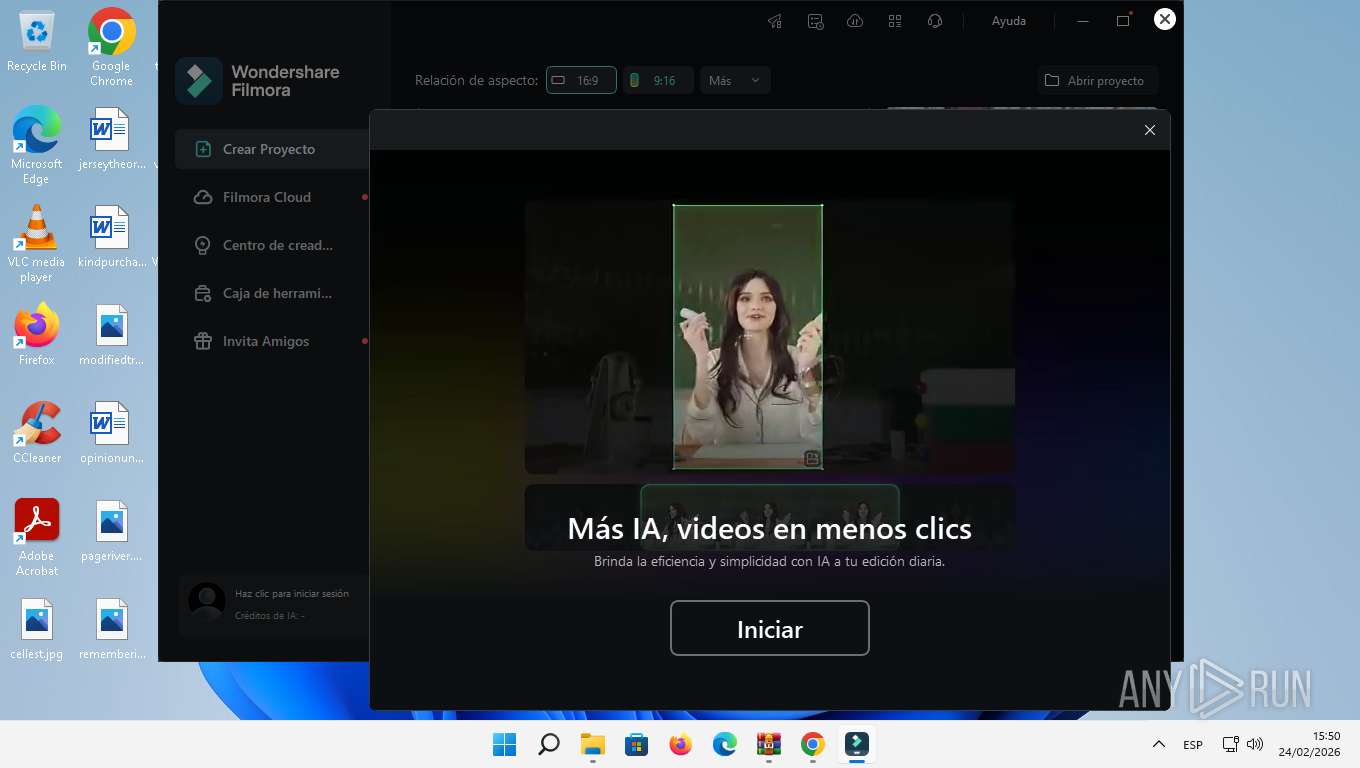Open the Microsoft Edge desktop shortcut

[x=37, y=146]
